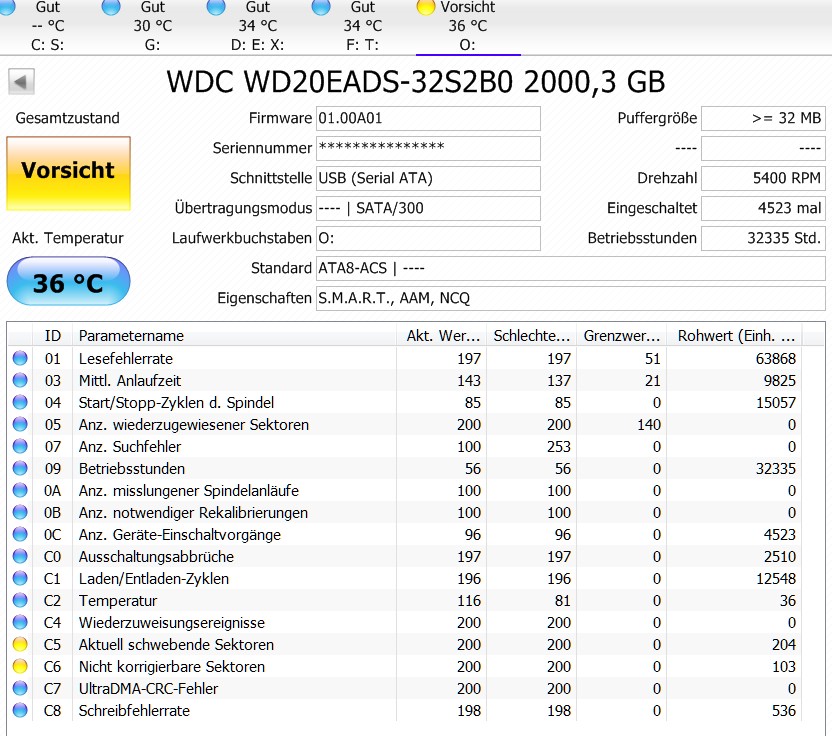Click the Übertragungsmodus field SATA/300
Screen dimensions: 832x736
point(428,208)
